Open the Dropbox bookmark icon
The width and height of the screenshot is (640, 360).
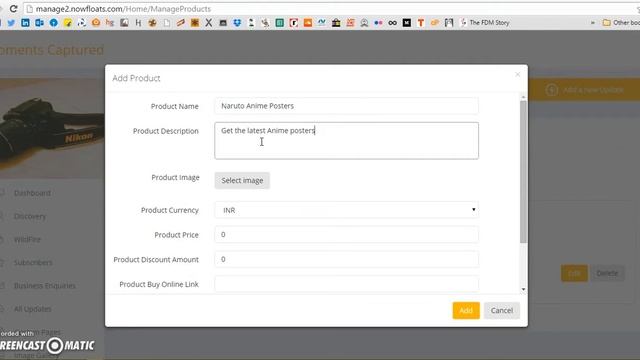(237, 23)
